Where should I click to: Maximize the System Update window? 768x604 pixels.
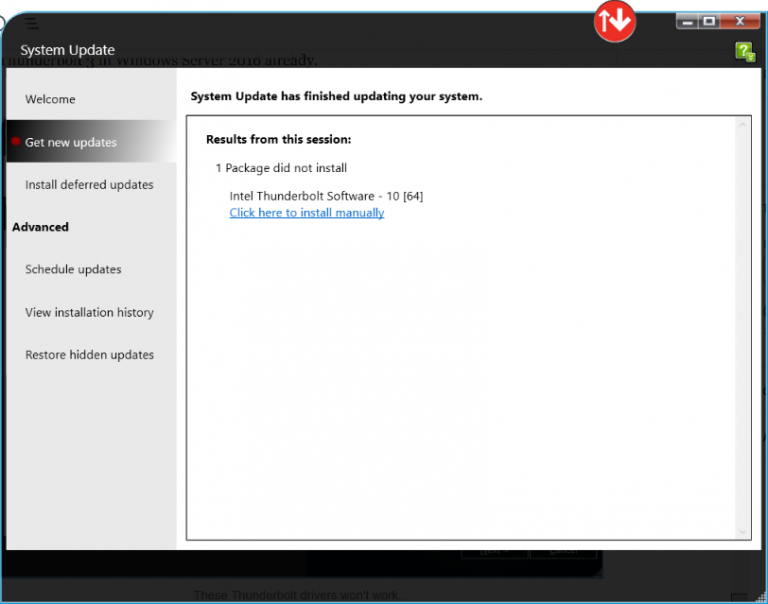point(709,20)
